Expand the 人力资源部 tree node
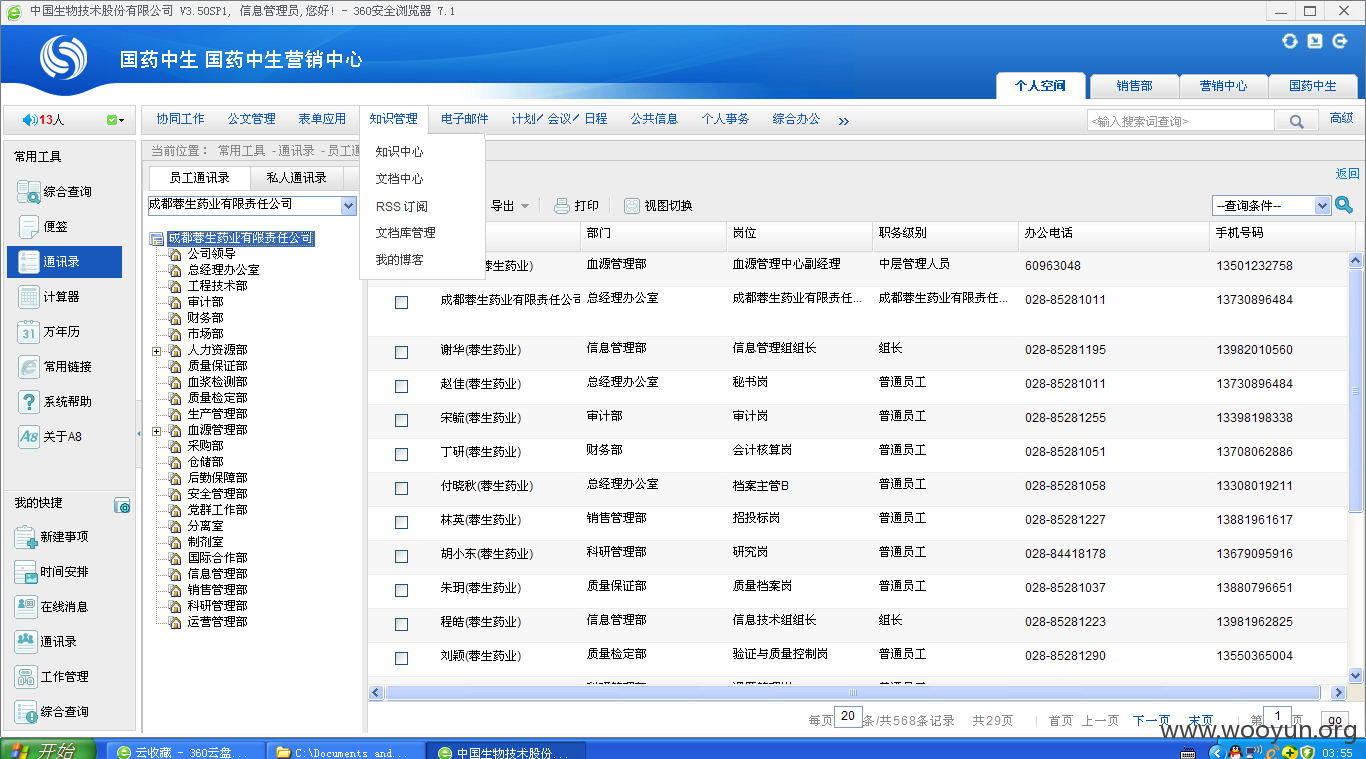Screen dimensions: 1366x759 click(156, 351)
